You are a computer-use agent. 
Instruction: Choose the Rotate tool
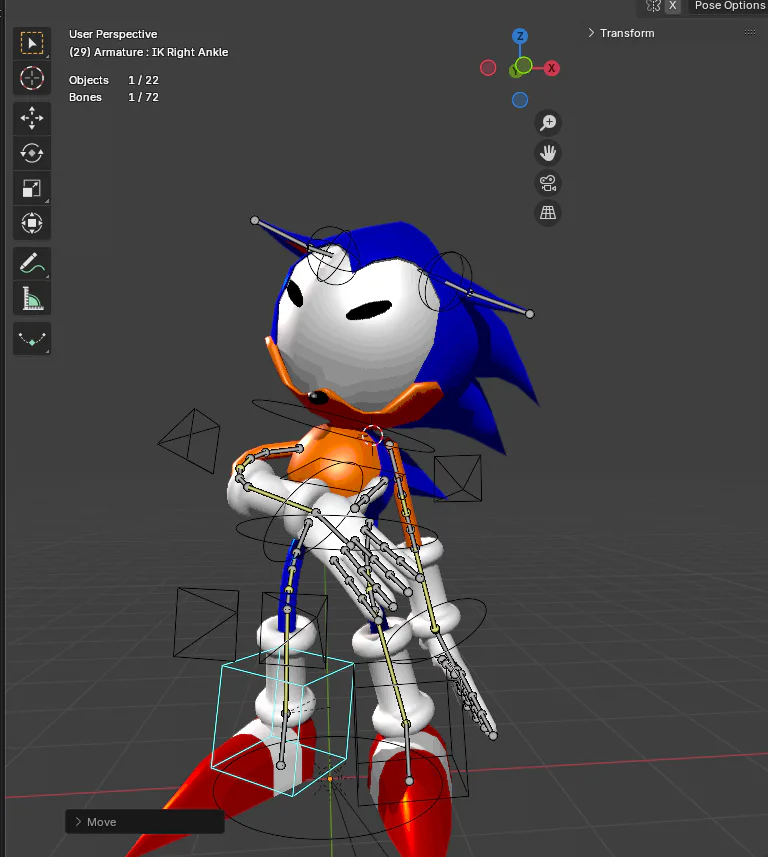[x=32, y=153]
